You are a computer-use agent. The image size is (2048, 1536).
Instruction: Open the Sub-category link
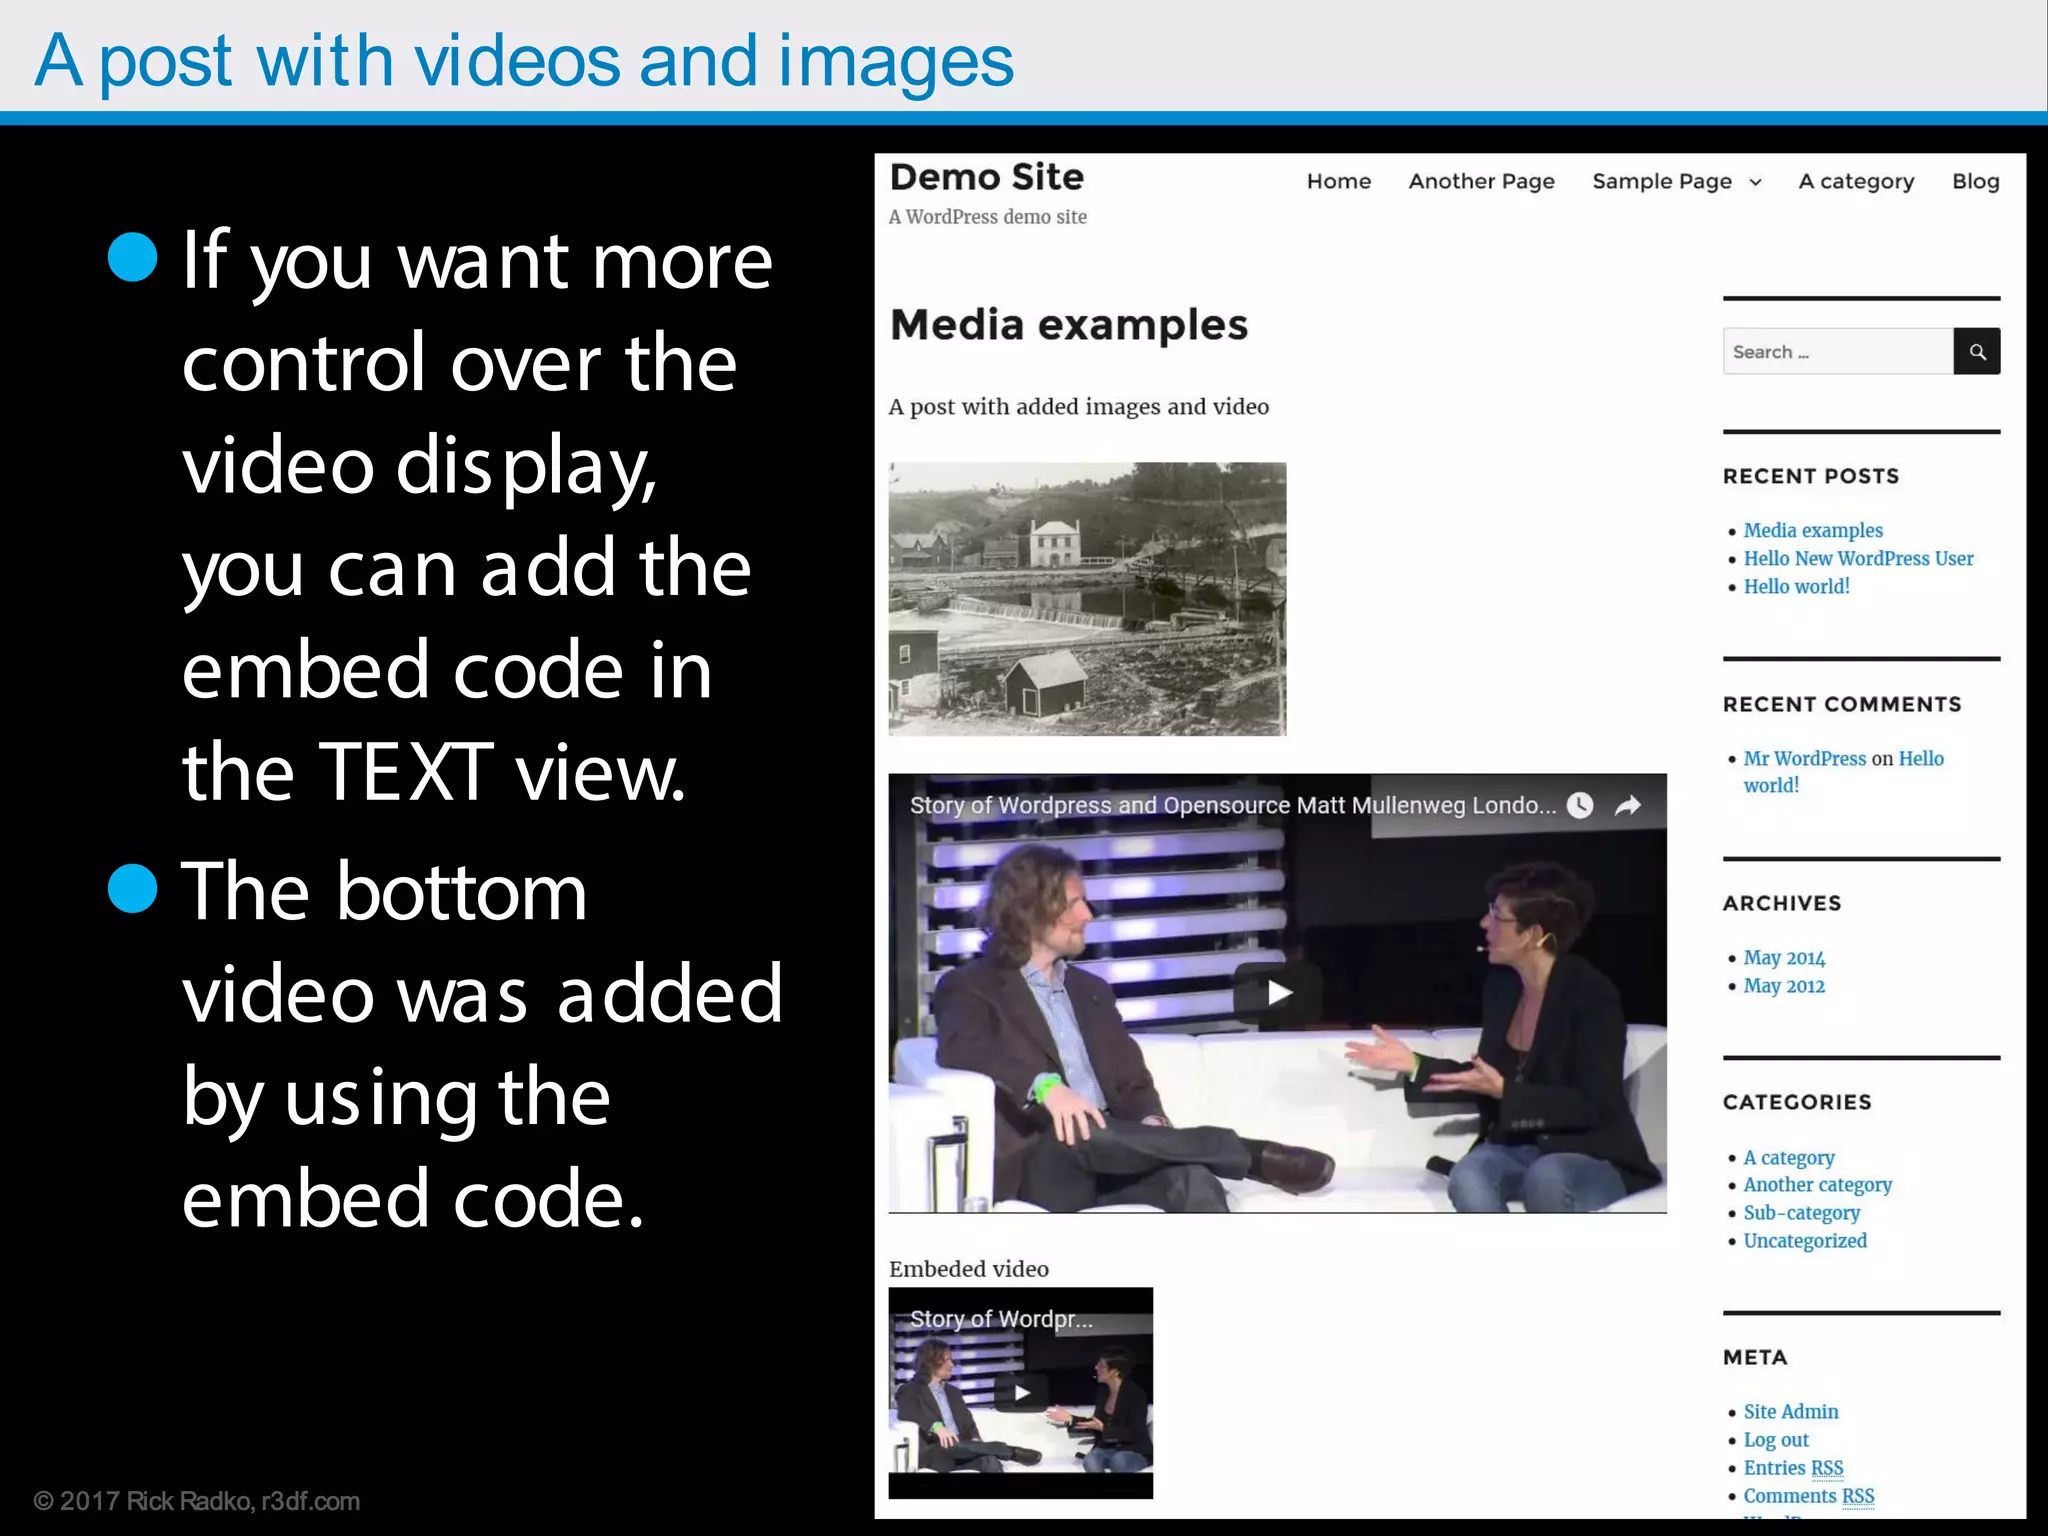click(1801, 1213)
